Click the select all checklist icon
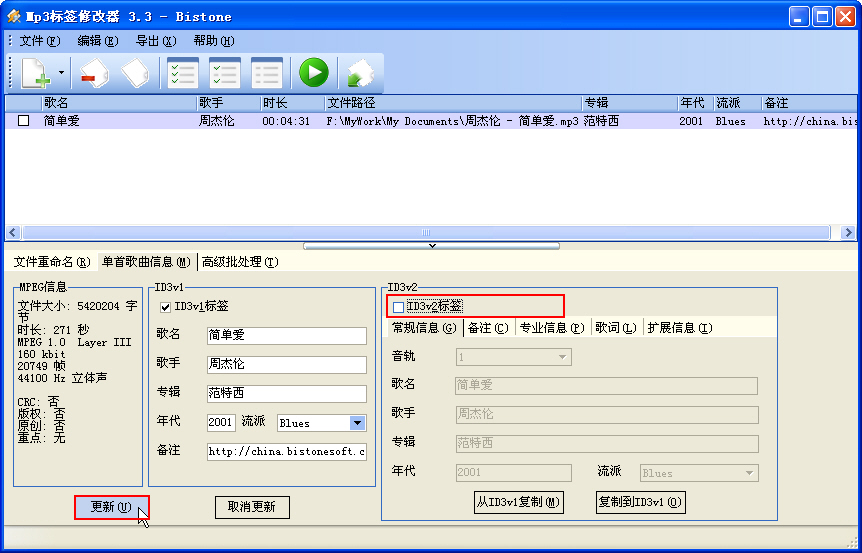Screen dimensions: 862x553 (182, 73)
